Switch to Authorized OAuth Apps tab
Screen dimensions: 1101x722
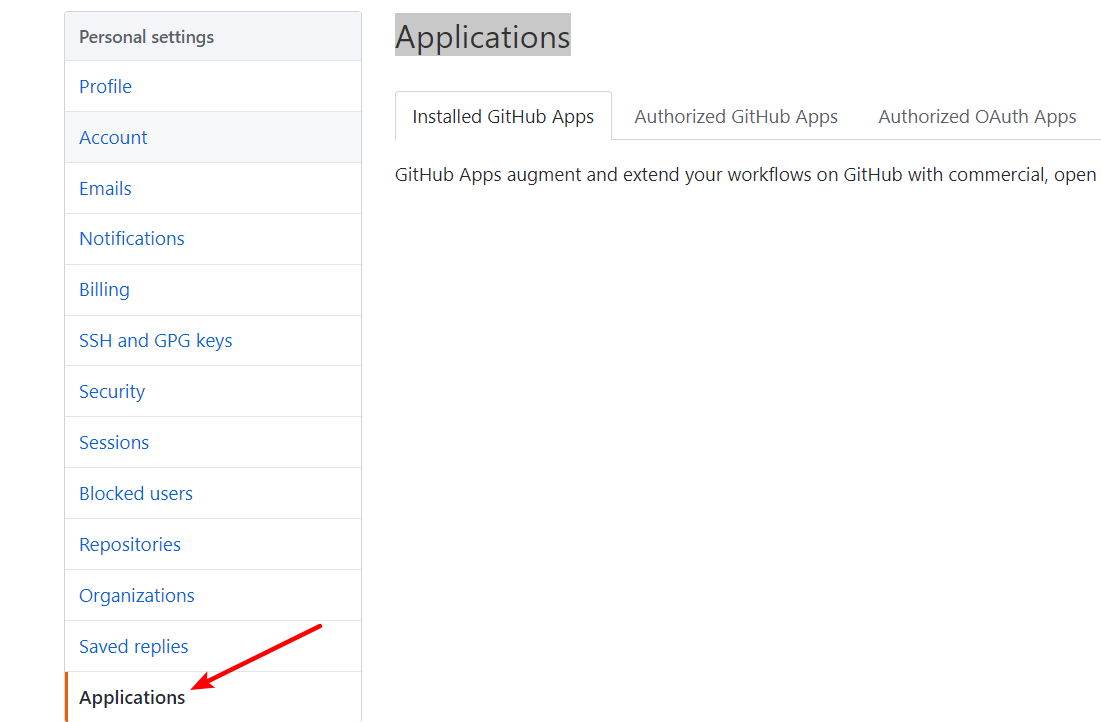tap(977, 117)
